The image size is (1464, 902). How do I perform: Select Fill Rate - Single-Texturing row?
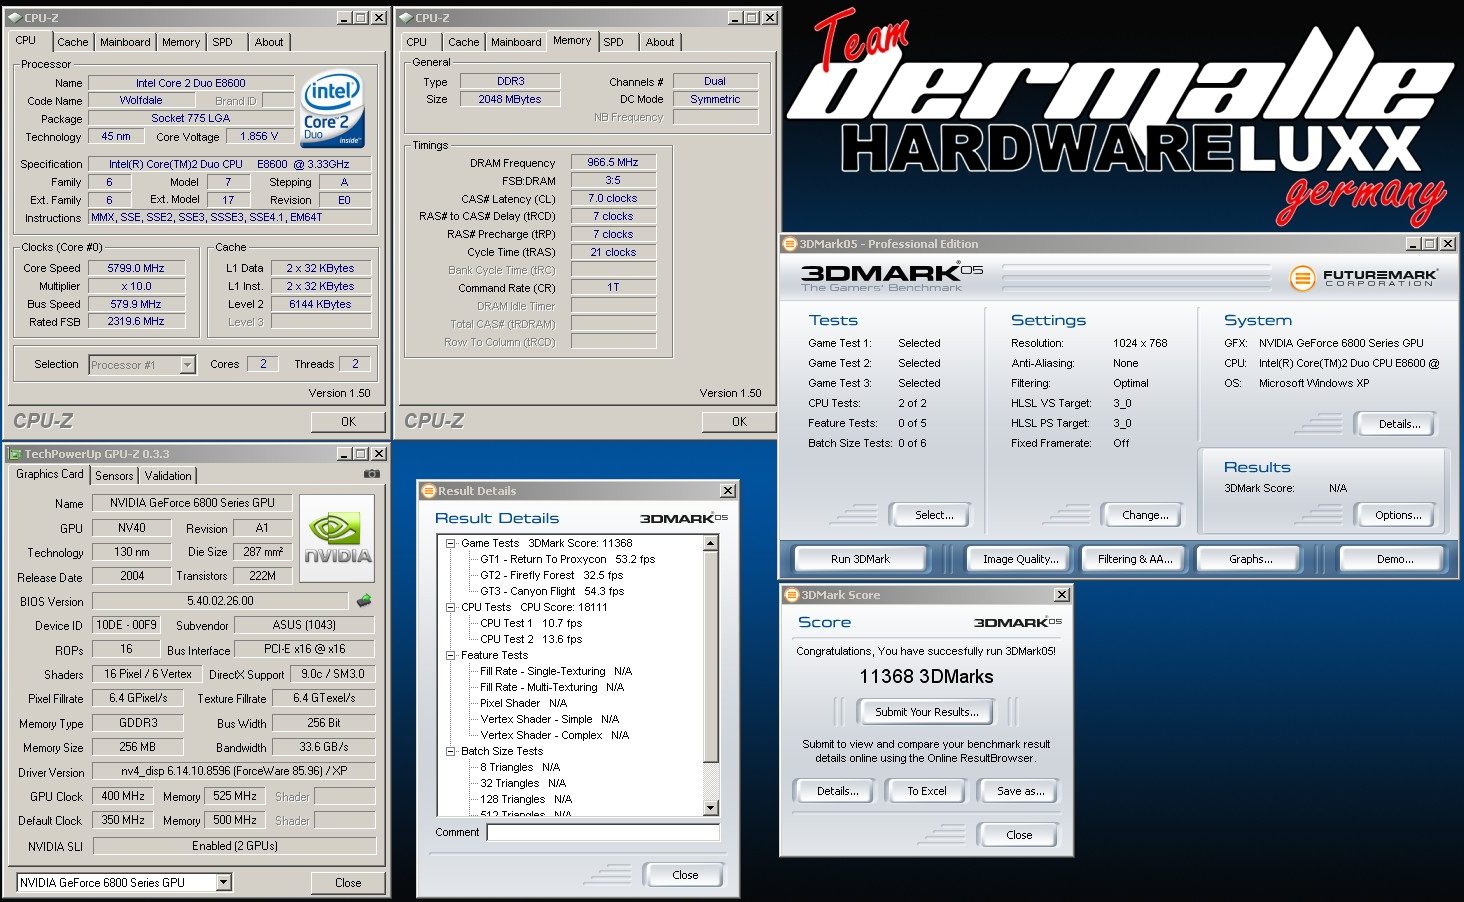point(556,671)
